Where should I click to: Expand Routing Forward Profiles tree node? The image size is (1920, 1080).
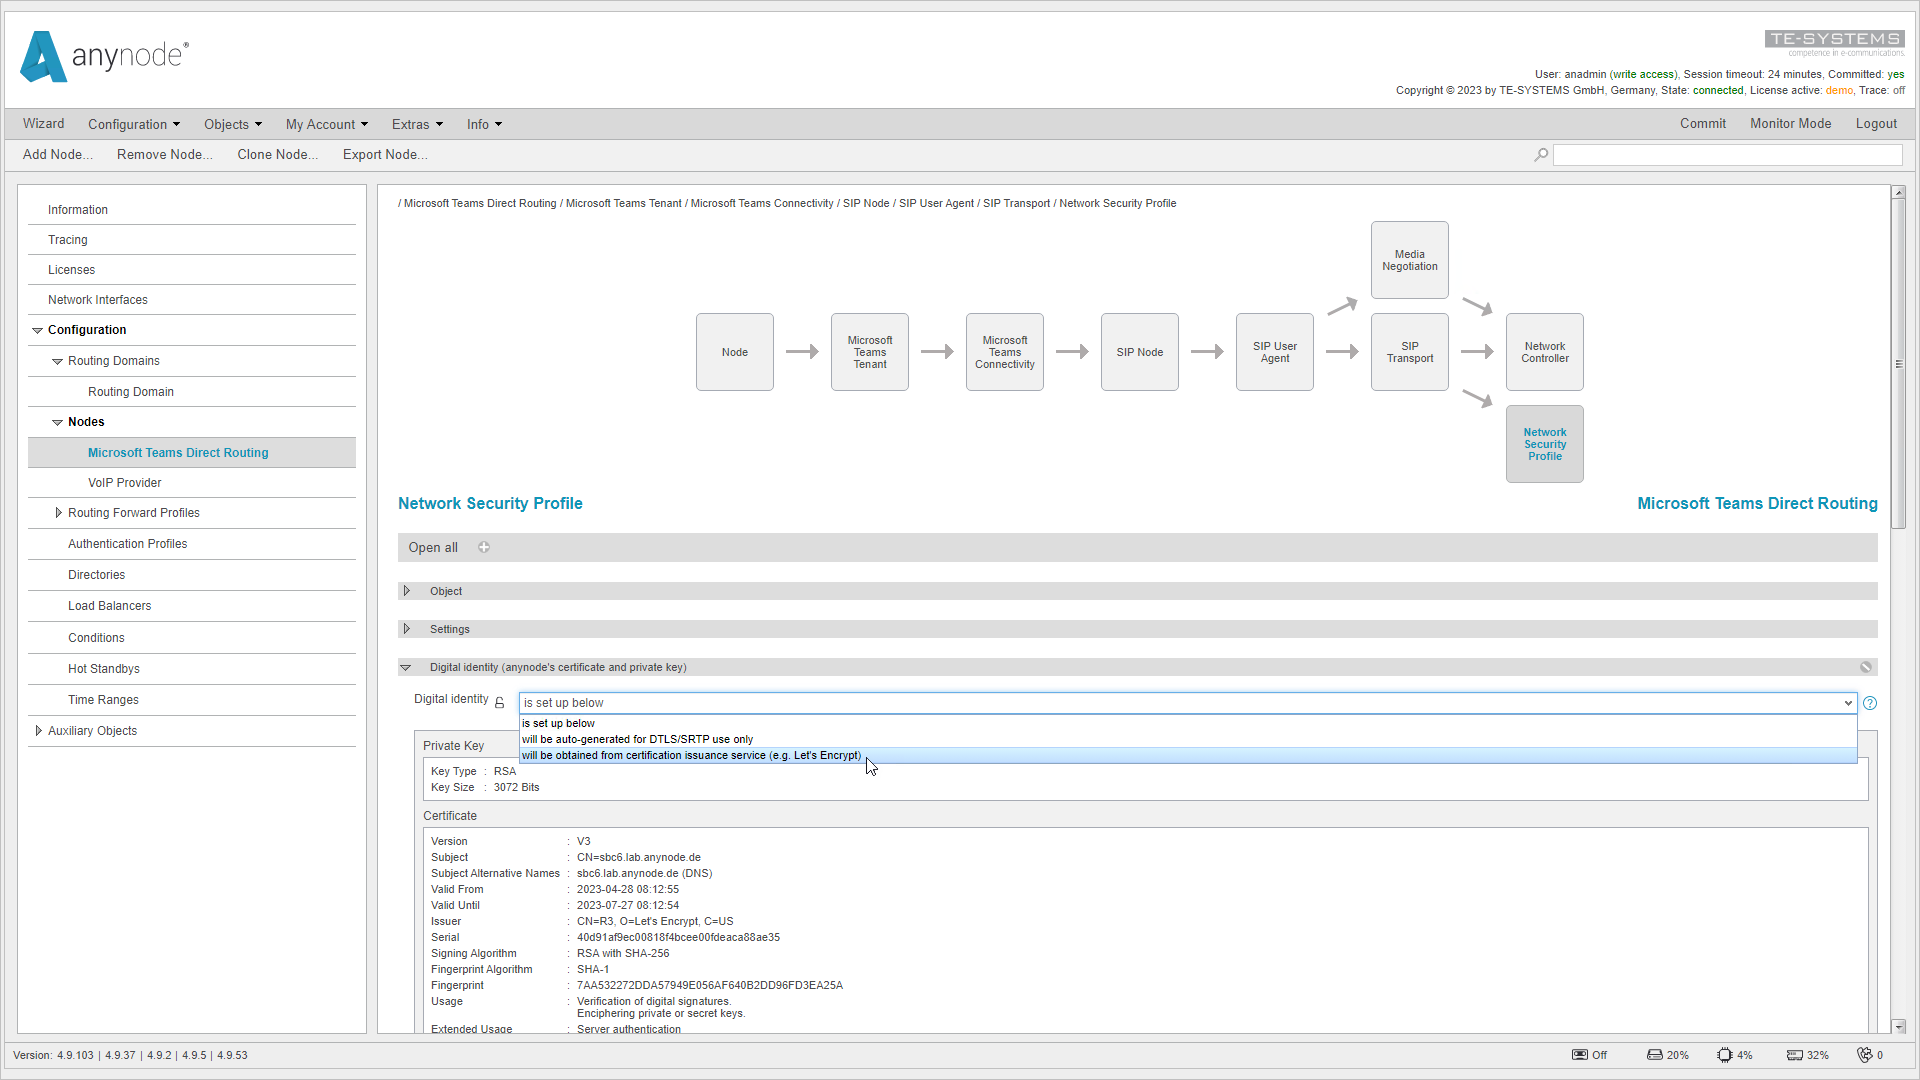(x=58, y=513)
